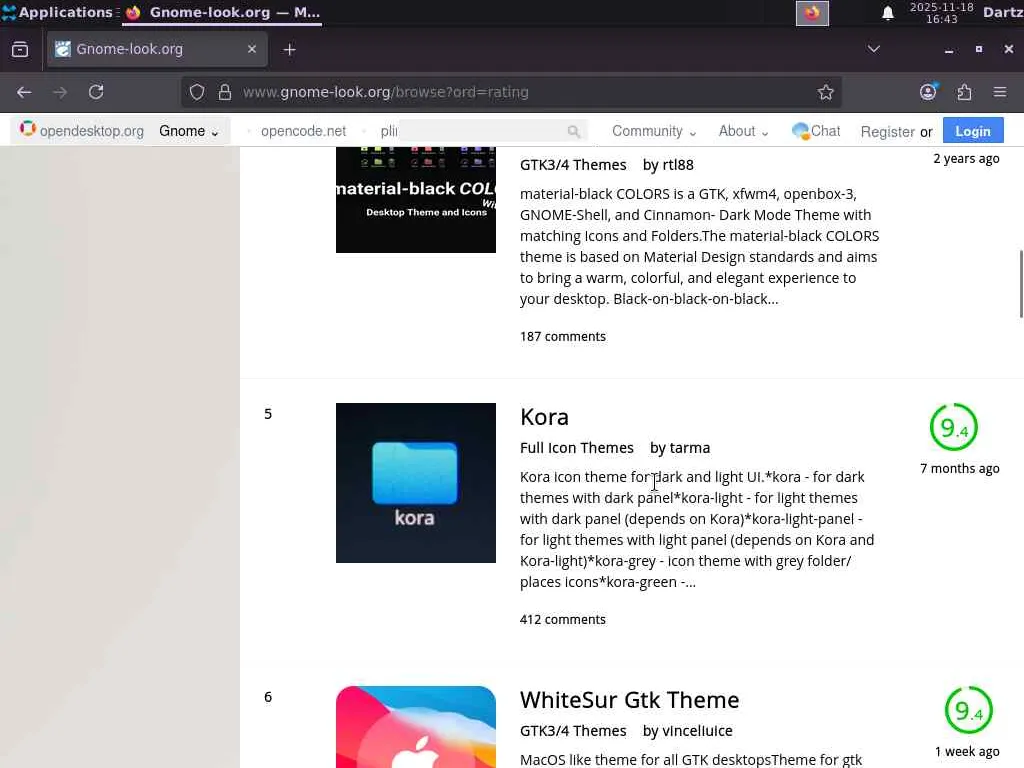
Task: Open the Firefox hamburger menu
Action: point(1000,92)
